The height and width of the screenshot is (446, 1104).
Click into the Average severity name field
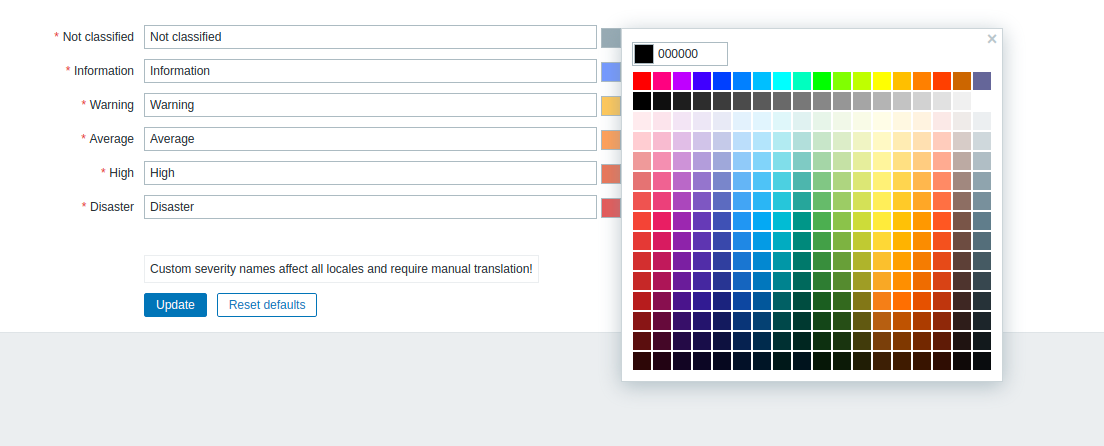370,139
